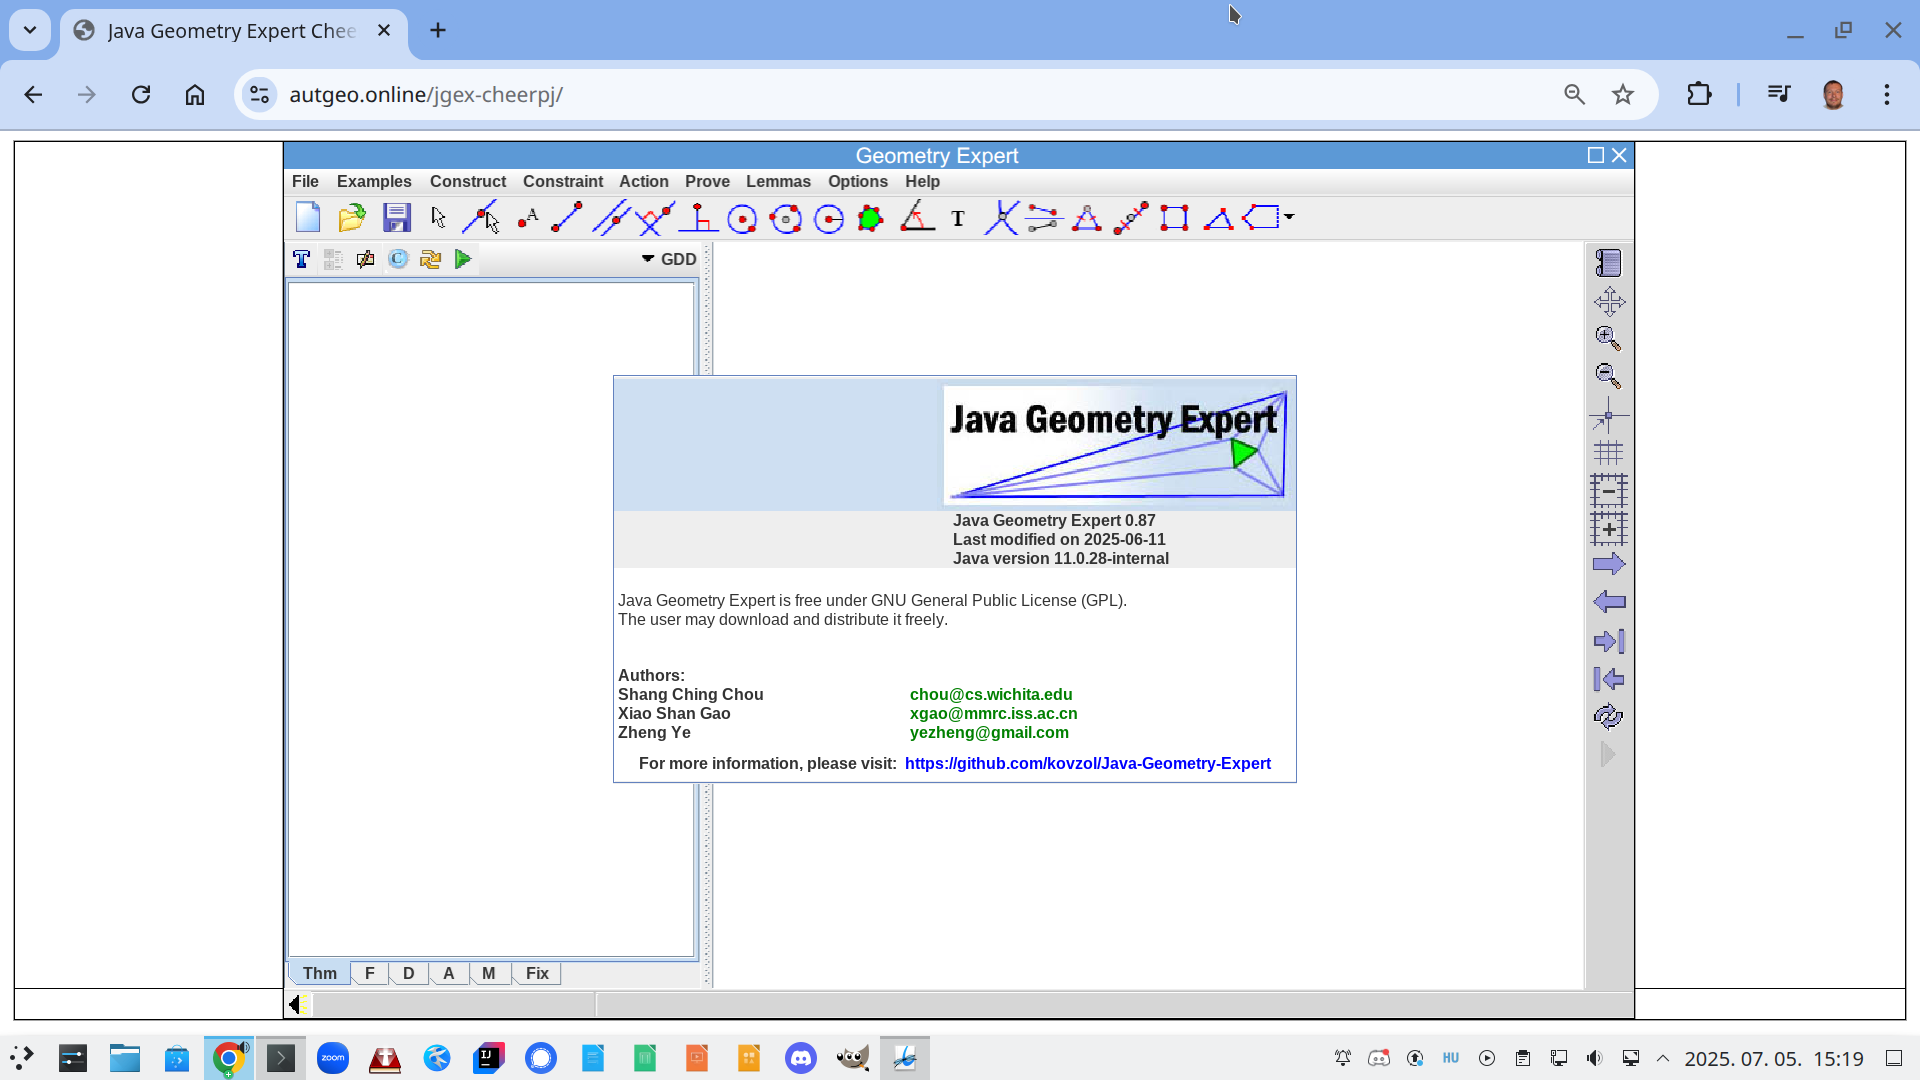The image size is (1920, 1080).
Task: Select the pan/move view tool on the right sidebar
Action: pos(1609,301)
